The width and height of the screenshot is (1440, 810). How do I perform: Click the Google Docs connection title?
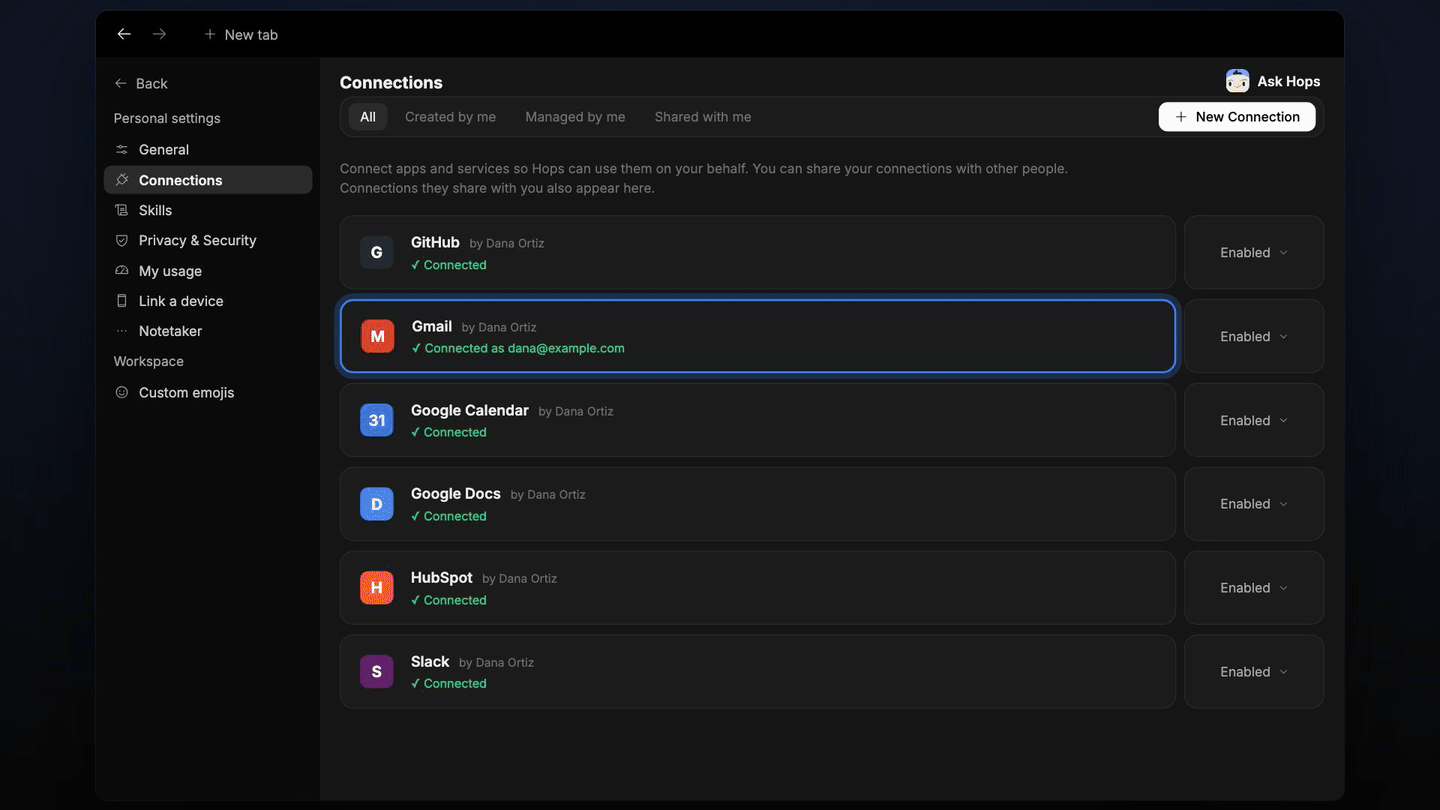point(455,494)
